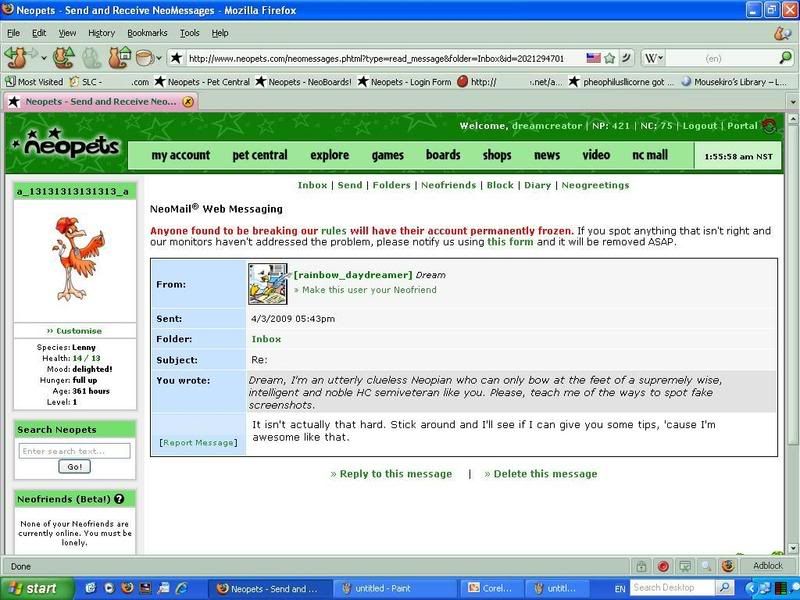Viewport: 800px width, 600px height.
Task: Close the Neopets tab with the X button
Action: tap(188, 102)
